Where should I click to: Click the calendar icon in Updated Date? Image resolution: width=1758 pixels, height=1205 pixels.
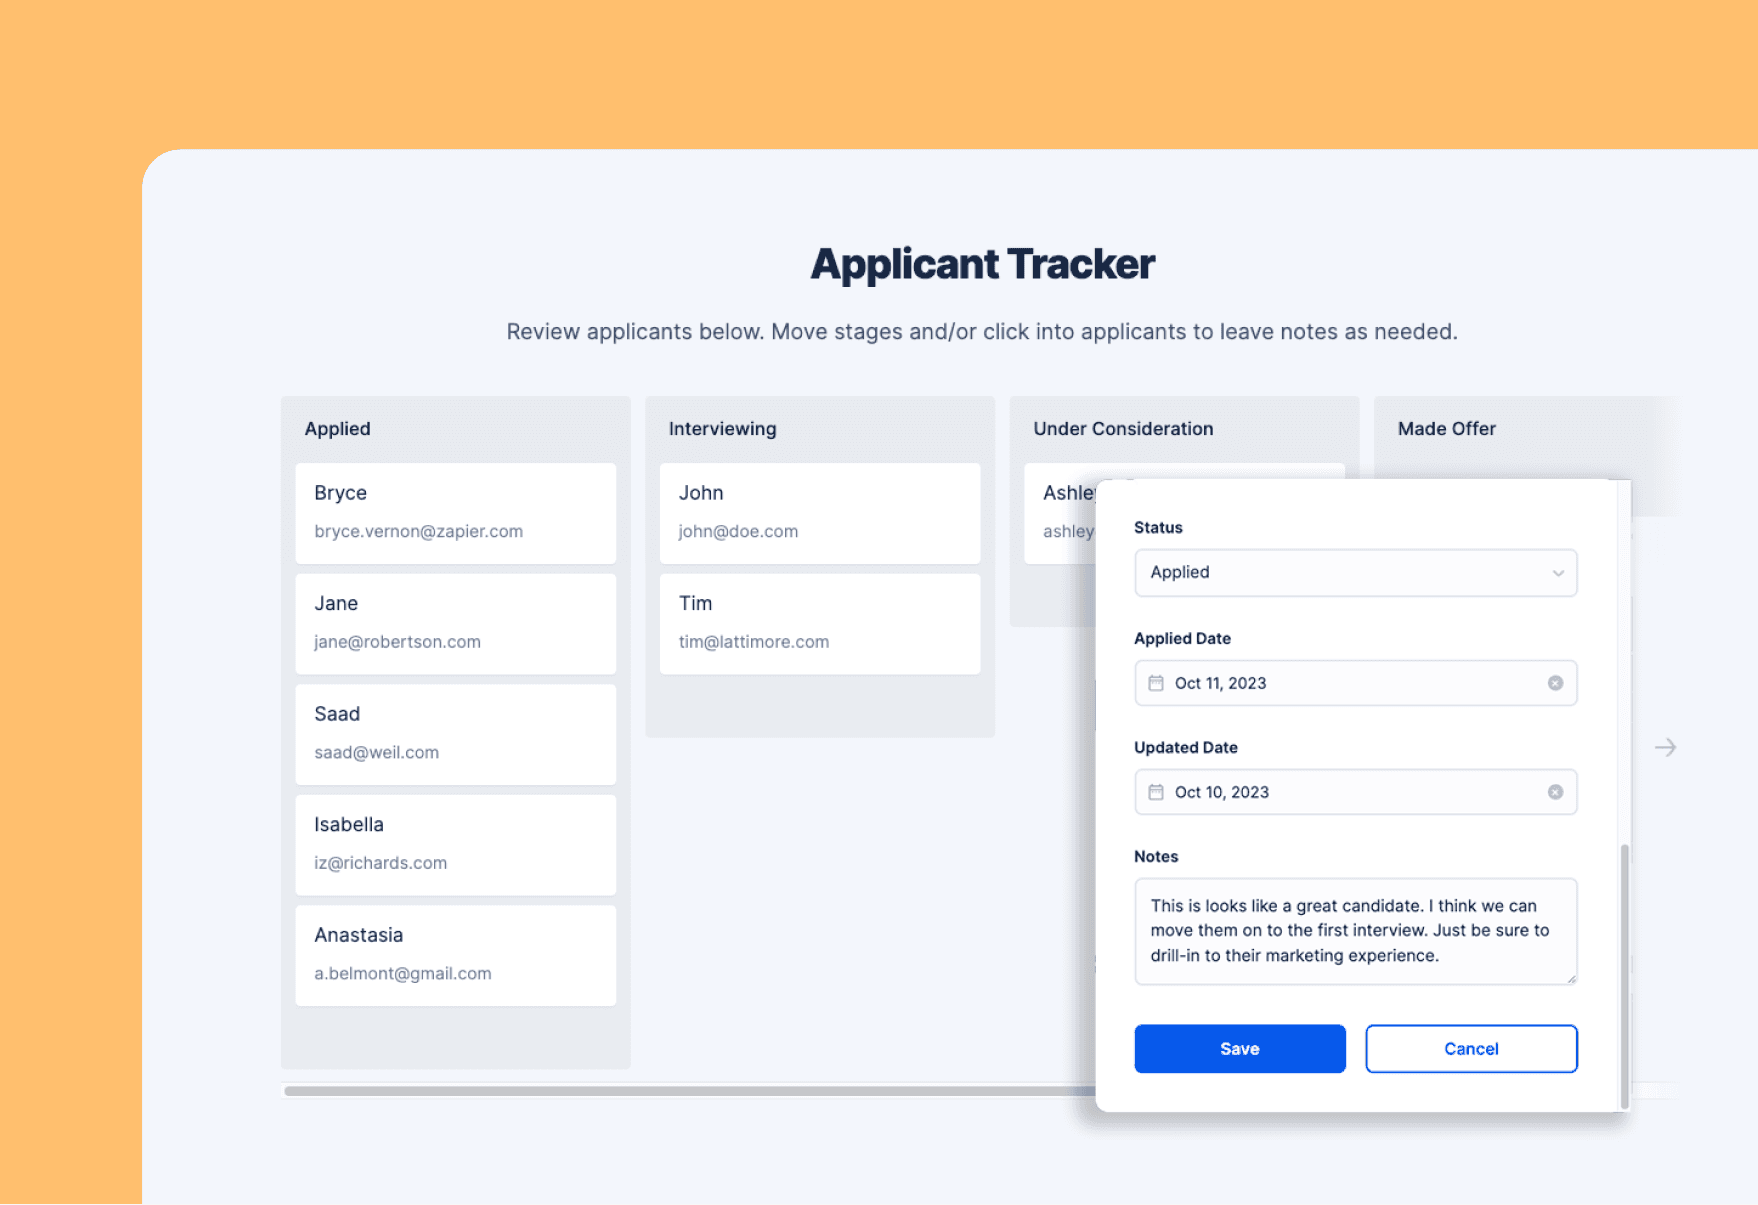pyautogui.click(x=1155, y=792)
